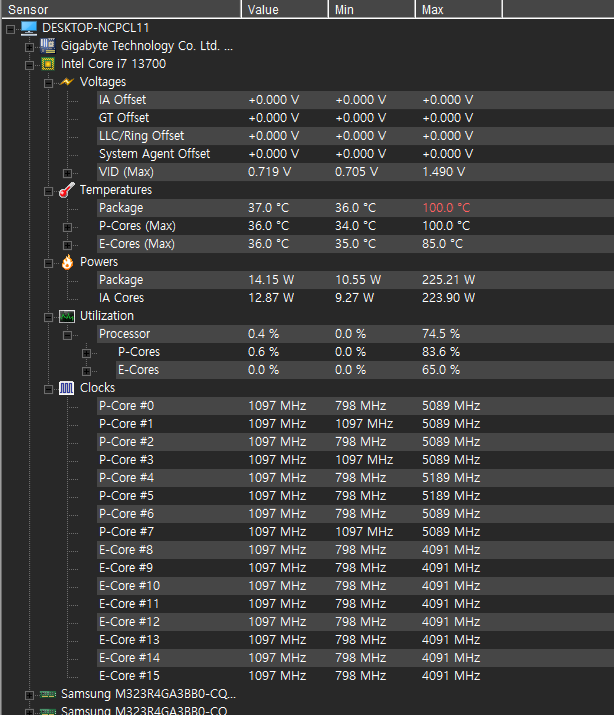Viewport: 614px width, 715px height.
Task: Click the 9.27 W IA Cores min value
Action: (x=354, y=298)
